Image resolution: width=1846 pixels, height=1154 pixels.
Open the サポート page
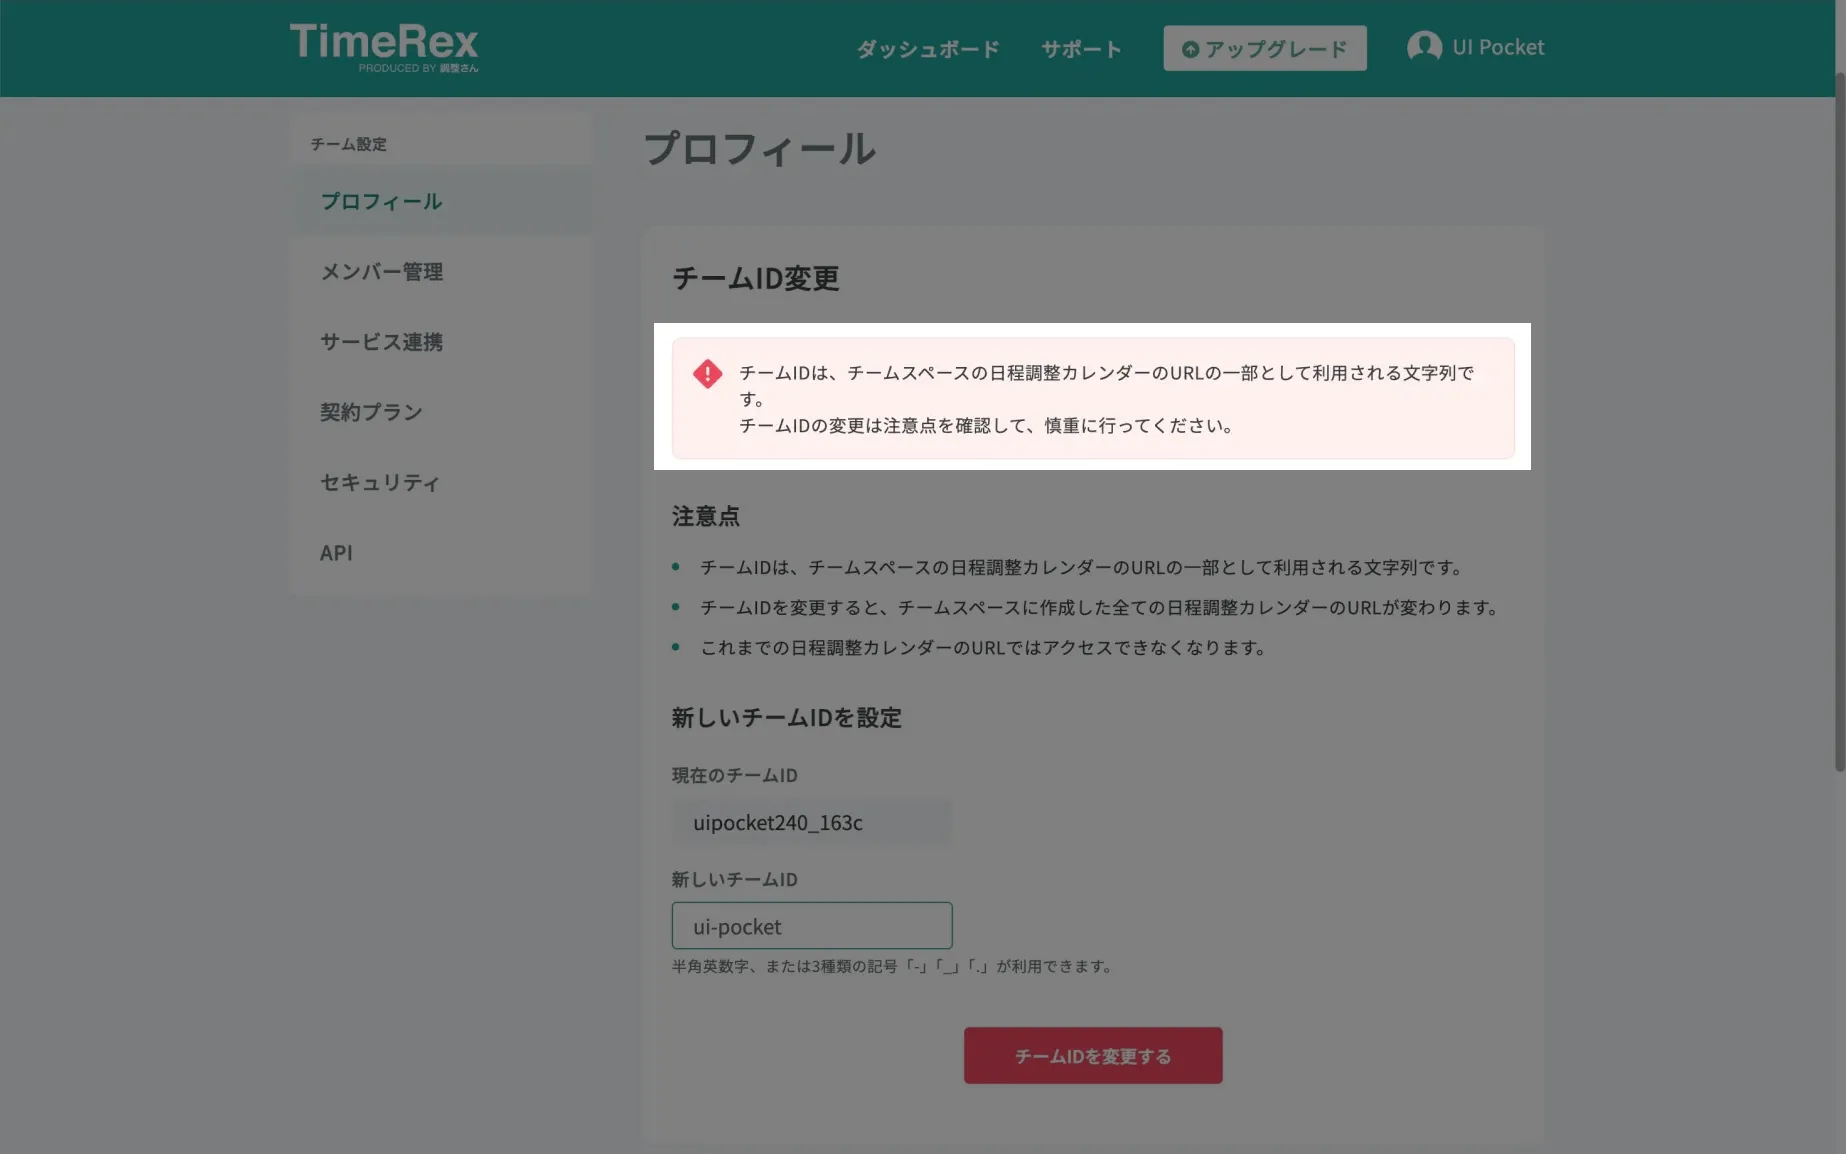coord(1080,48)
